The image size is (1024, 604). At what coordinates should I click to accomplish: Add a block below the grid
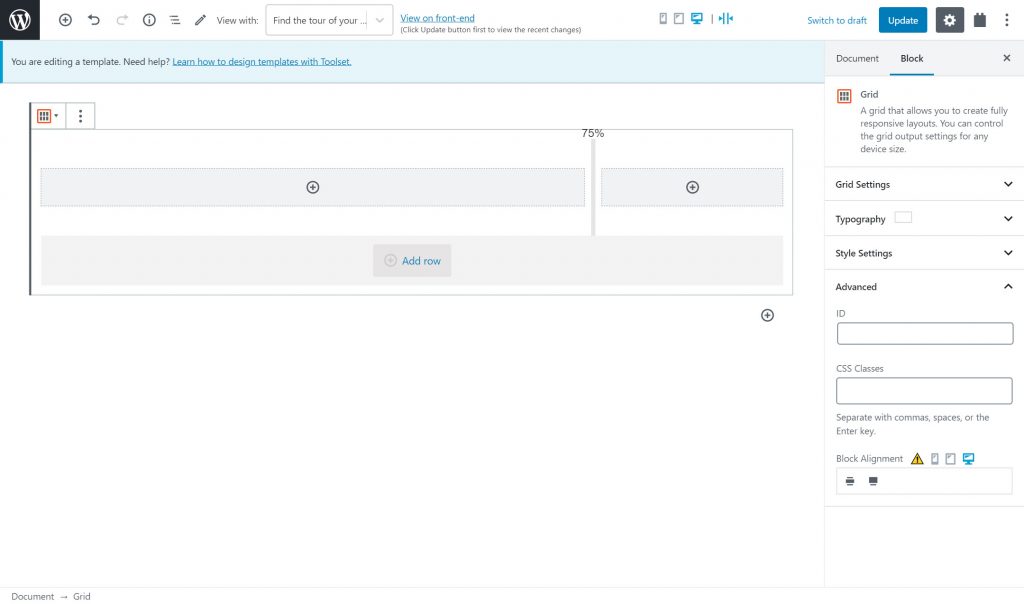pyautogui.click(x=767, y=315)
